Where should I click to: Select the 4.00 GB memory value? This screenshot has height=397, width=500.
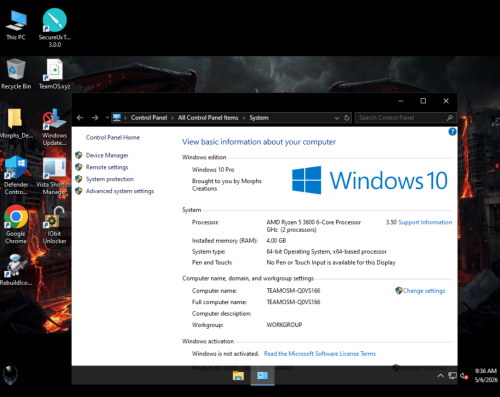(276, 241)
